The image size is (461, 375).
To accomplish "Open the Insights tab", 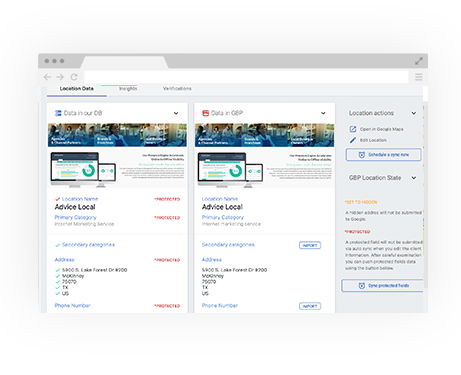I will (x=128, y=89).
